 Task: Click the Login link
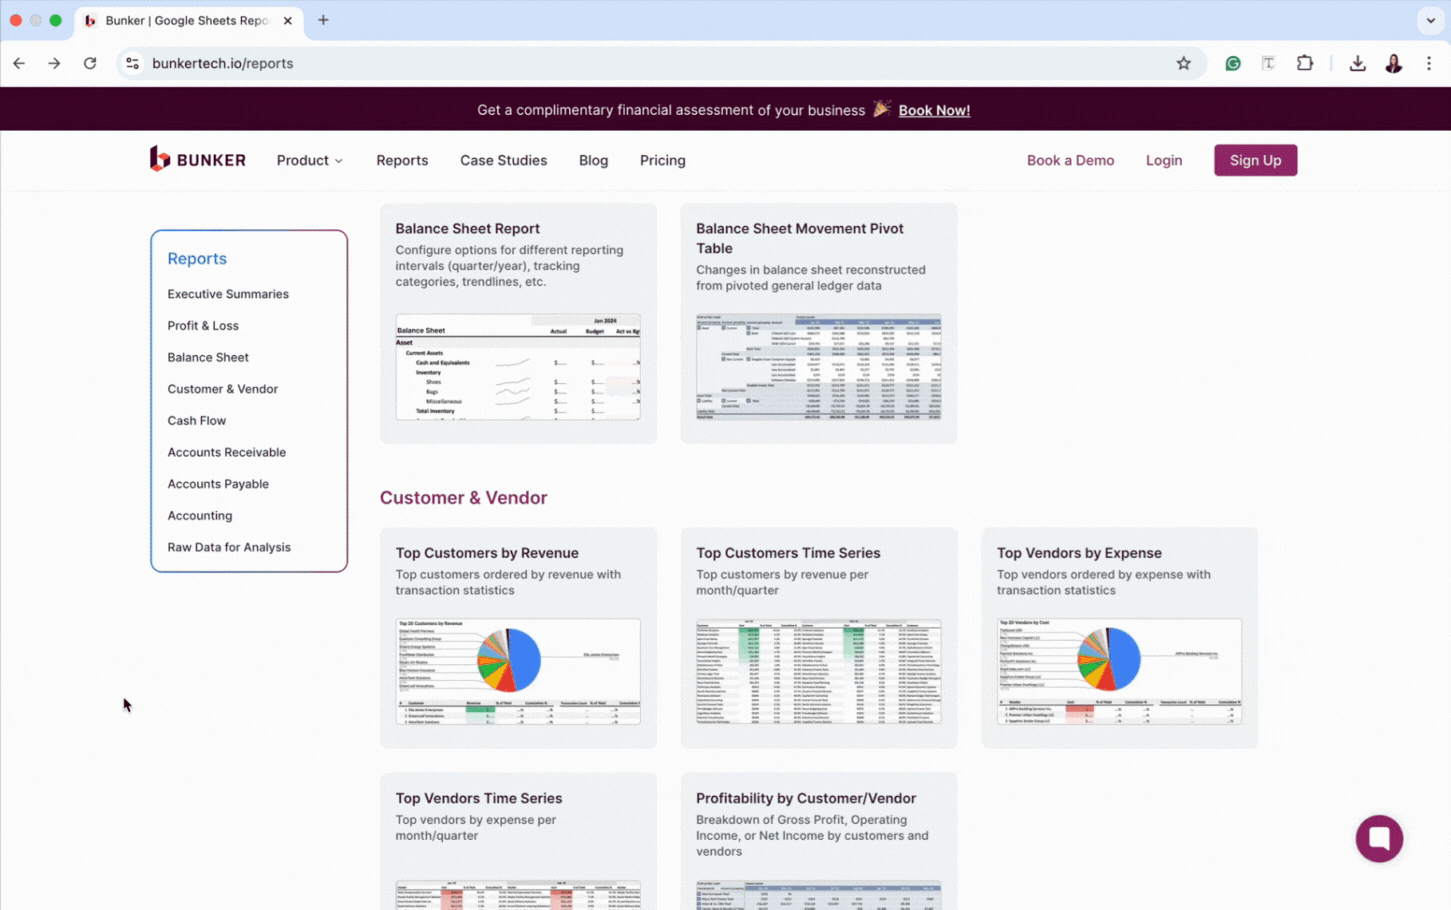pos(1164,160)
